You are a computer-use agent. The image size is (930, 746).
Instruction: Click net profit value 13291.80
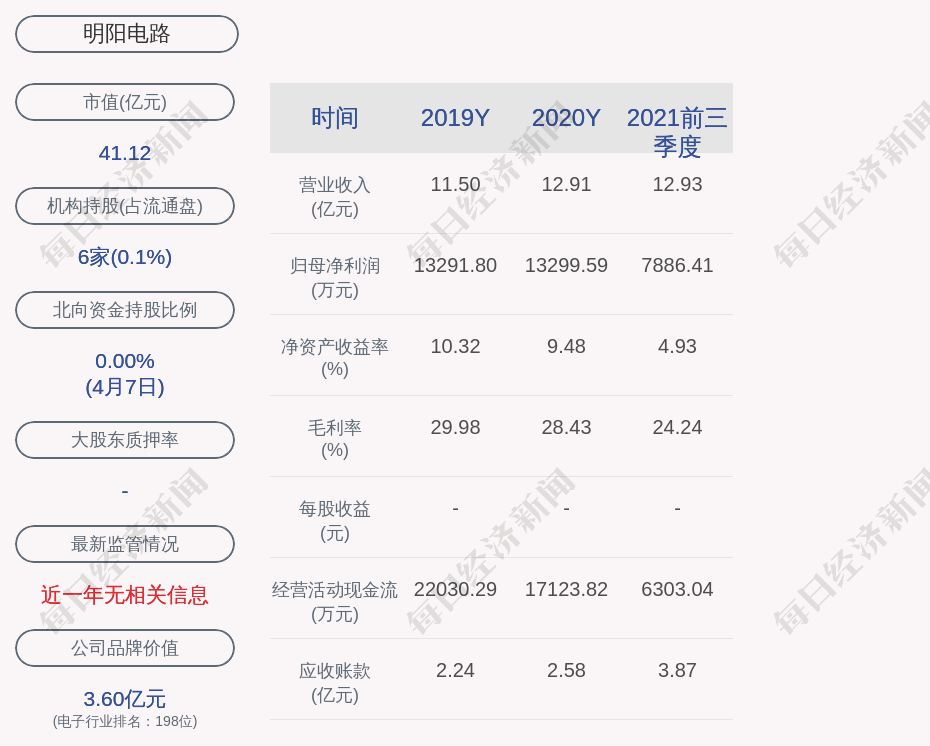(x=455, y=265)
